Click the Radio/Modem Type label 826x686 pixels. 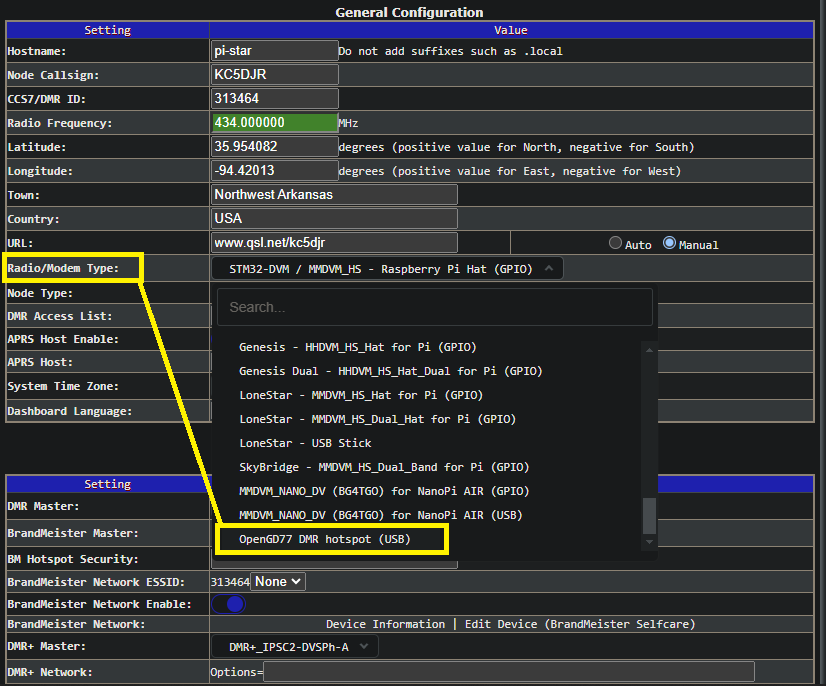click(x=63, y=268)
